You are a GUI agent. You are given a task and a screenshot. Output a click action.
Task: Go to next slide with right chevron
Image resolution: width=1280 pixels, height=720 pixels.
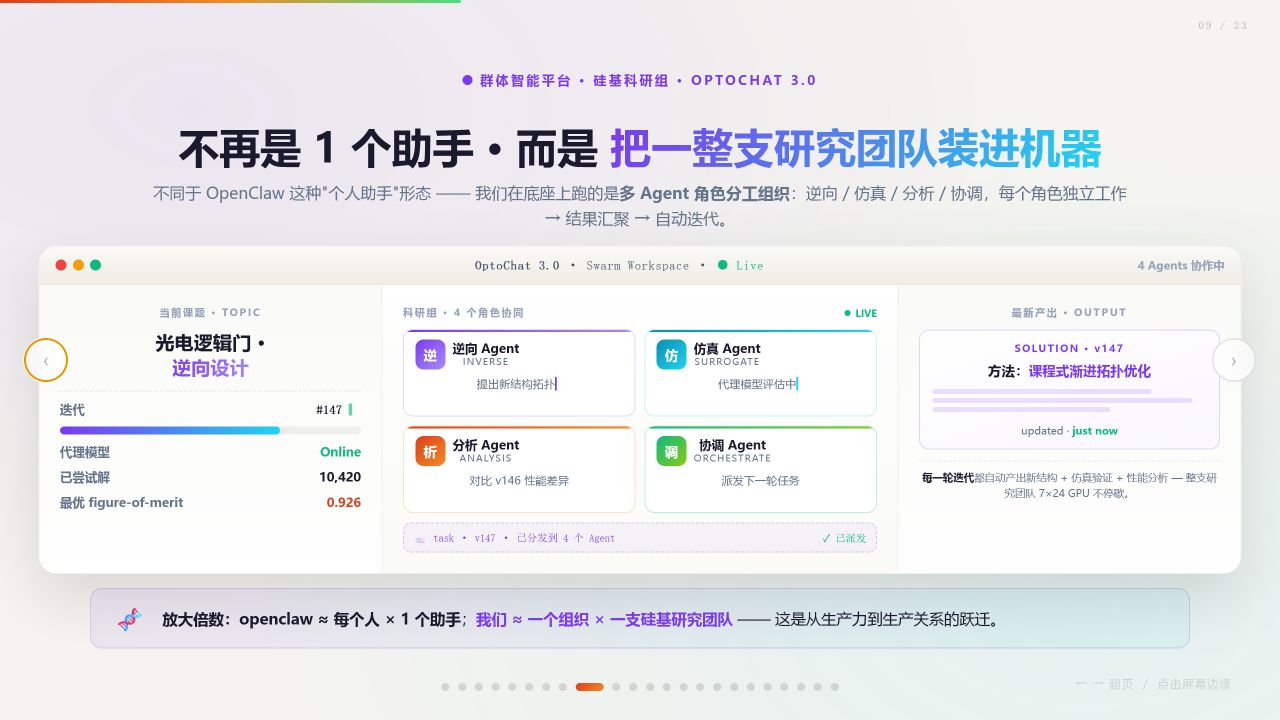(1233, 360)
